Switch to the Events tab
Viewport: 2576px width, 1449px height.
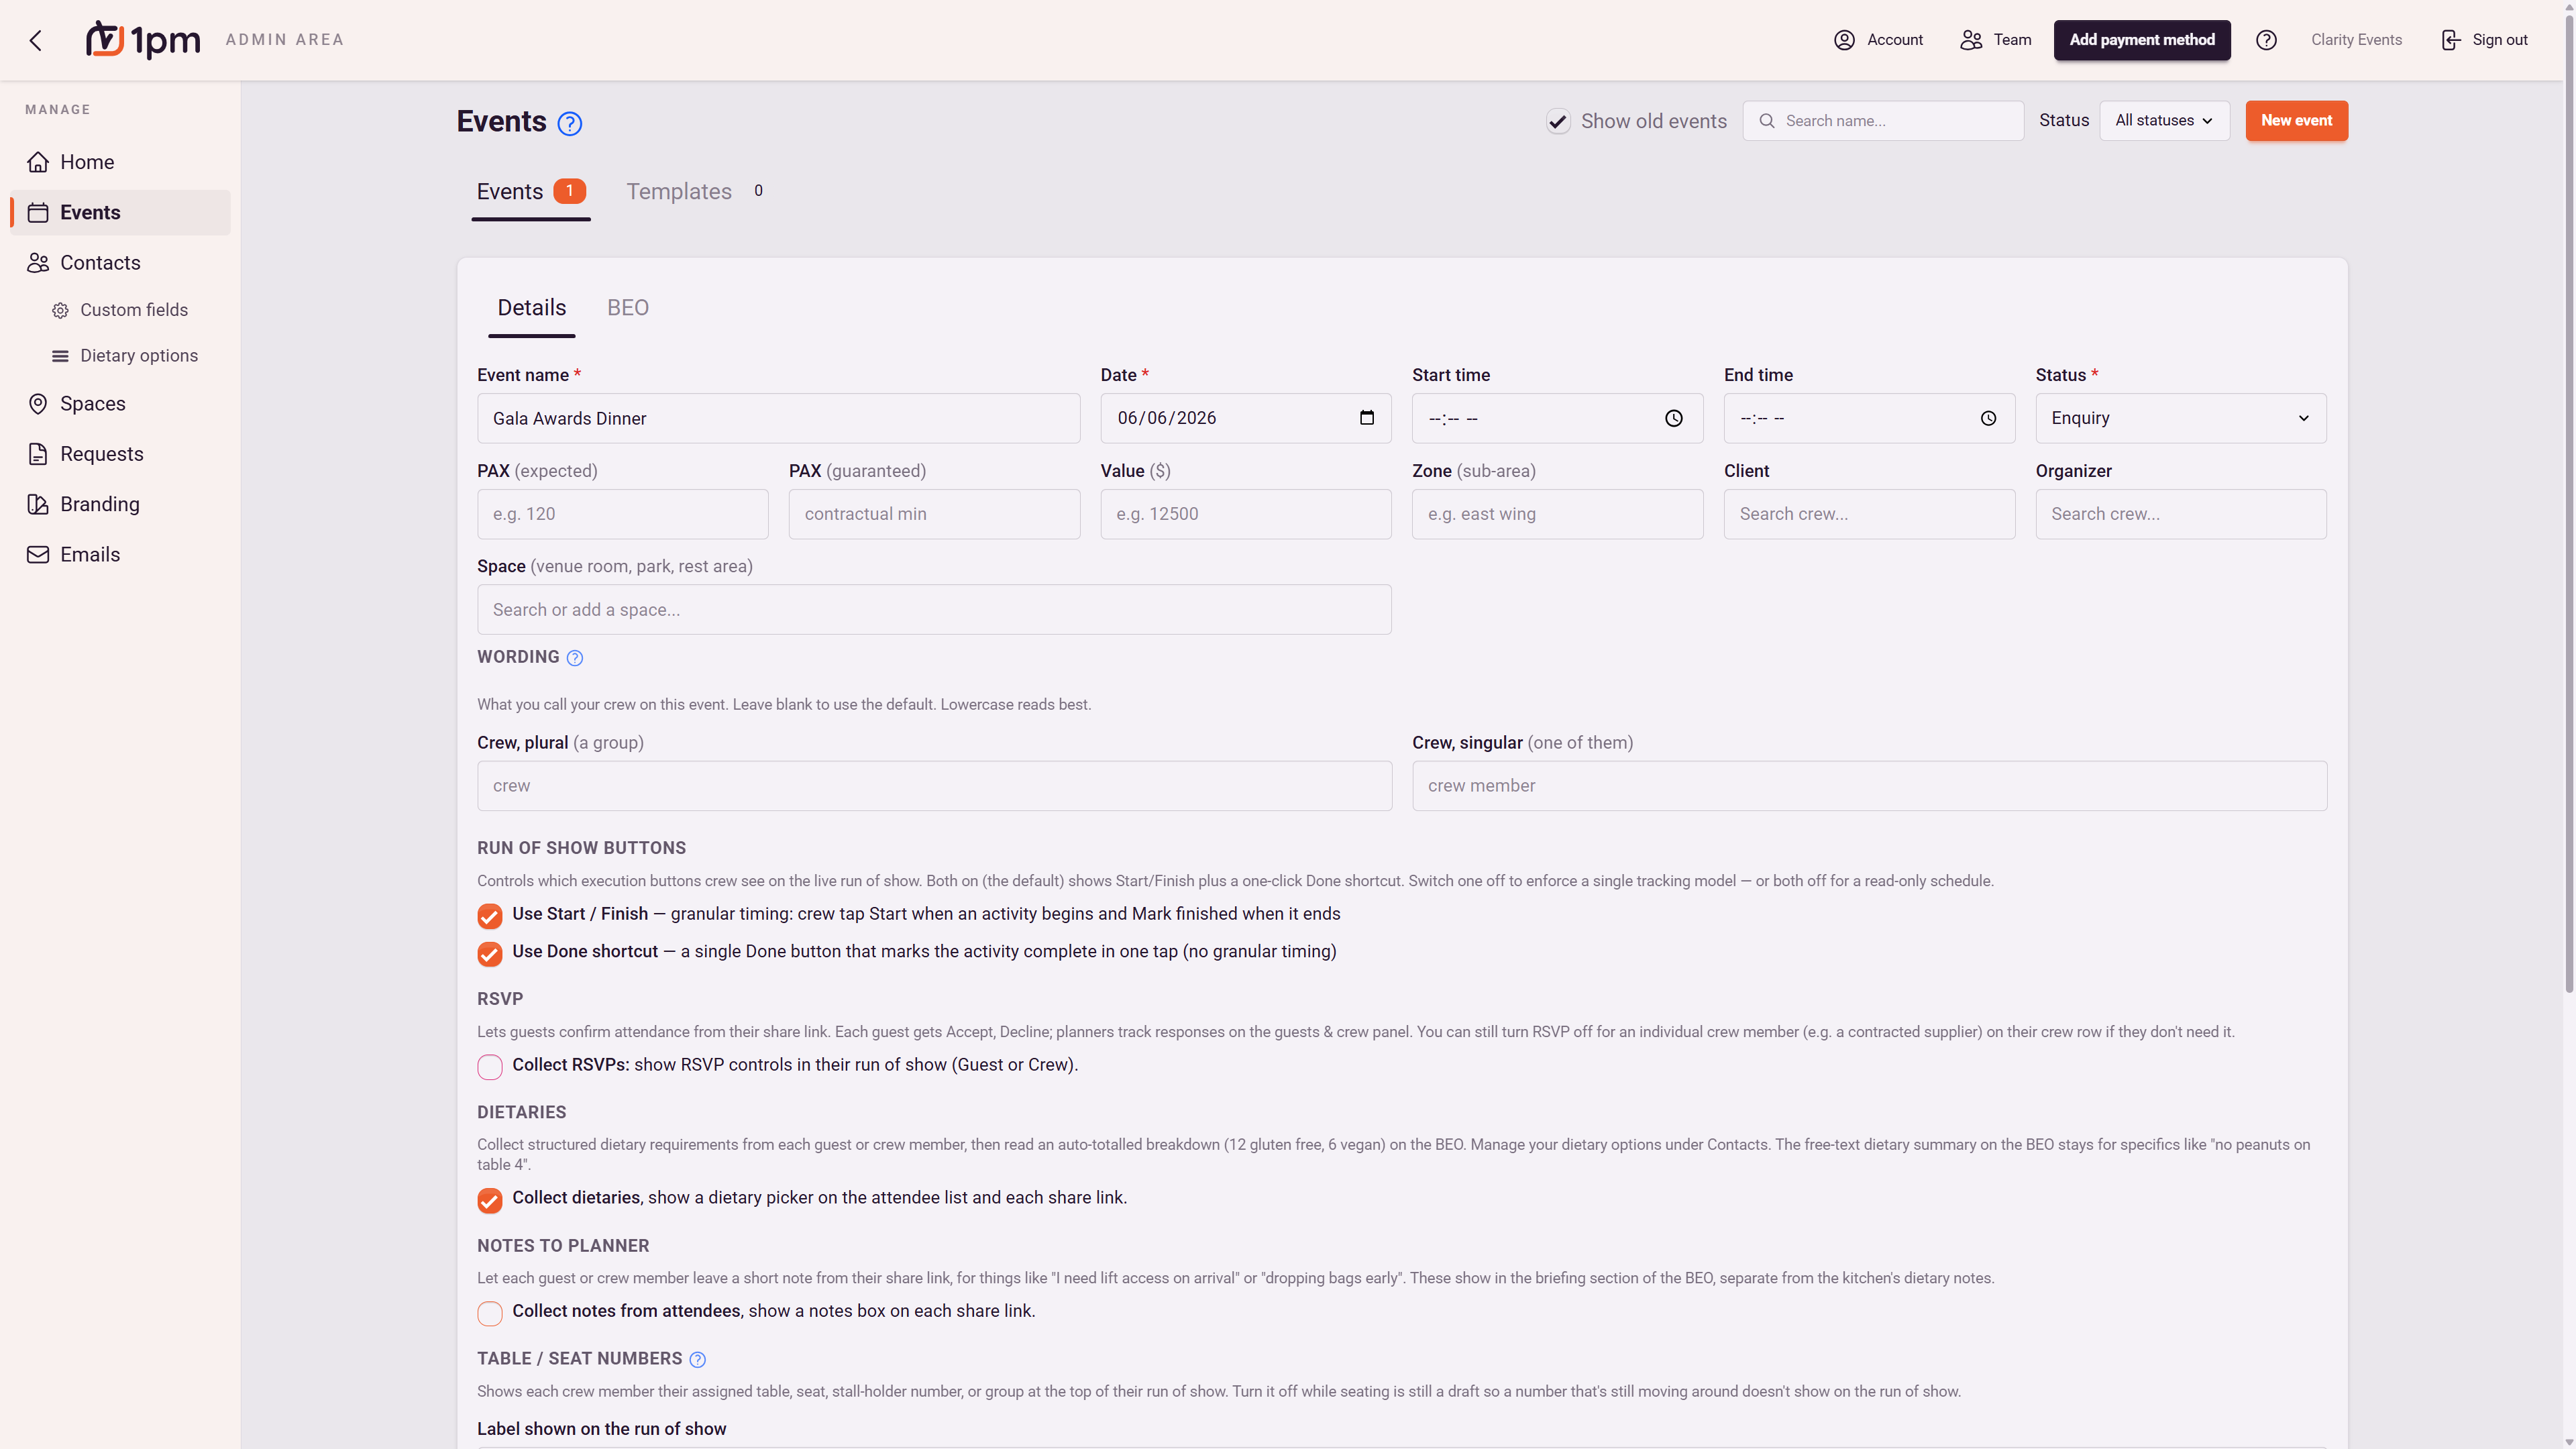(x=531, y=192)
